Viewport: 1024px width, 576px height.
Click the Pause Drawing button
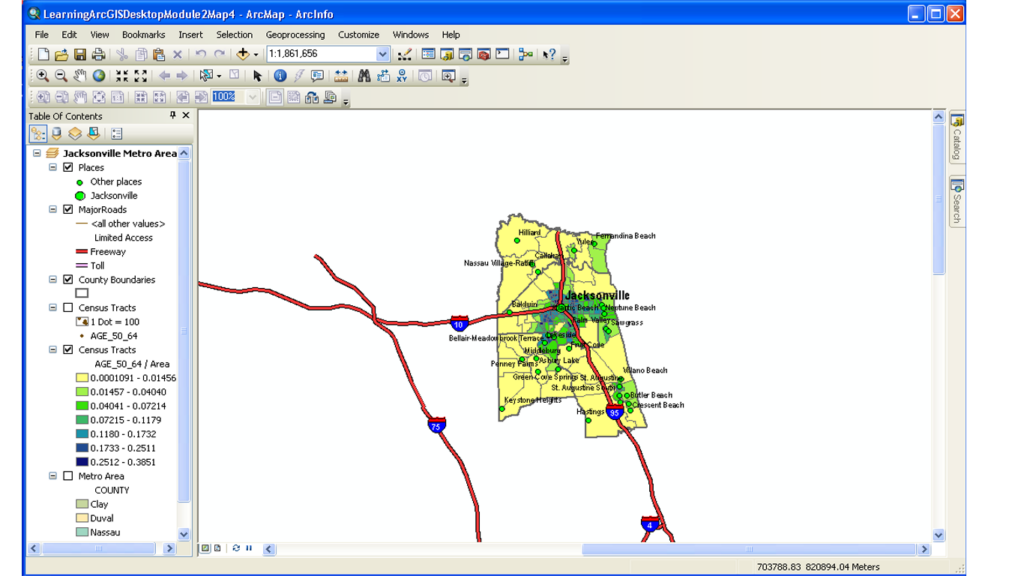tap(249, 549)
